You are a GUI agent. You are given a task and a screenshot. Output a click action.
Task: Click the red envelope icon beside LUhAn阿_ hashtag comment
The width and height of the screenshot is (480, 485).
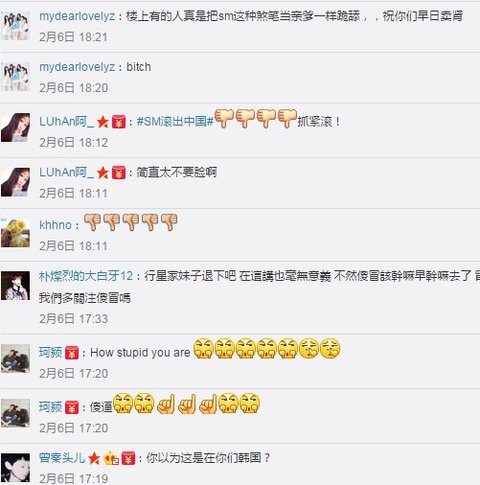pos(119,122)
